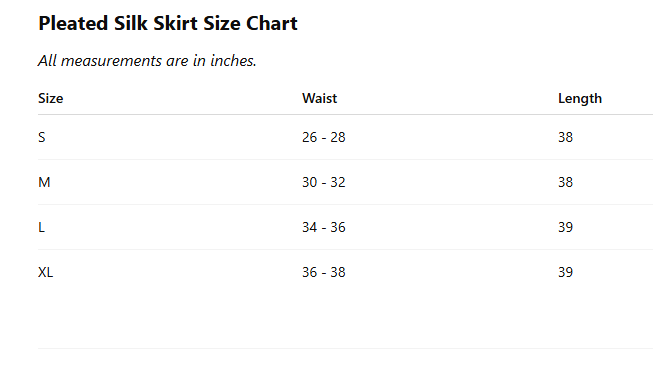
Task: Select the 'All measurements are in inches' note
Action: click(147, 61)
